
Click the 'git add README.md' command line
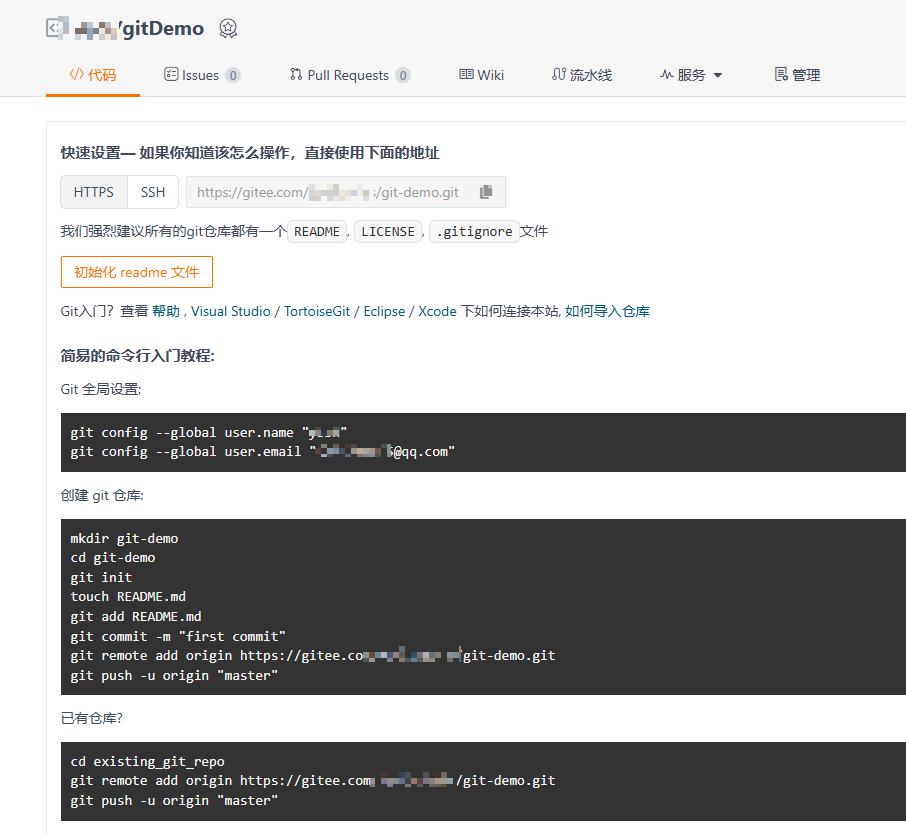(136, 617)
